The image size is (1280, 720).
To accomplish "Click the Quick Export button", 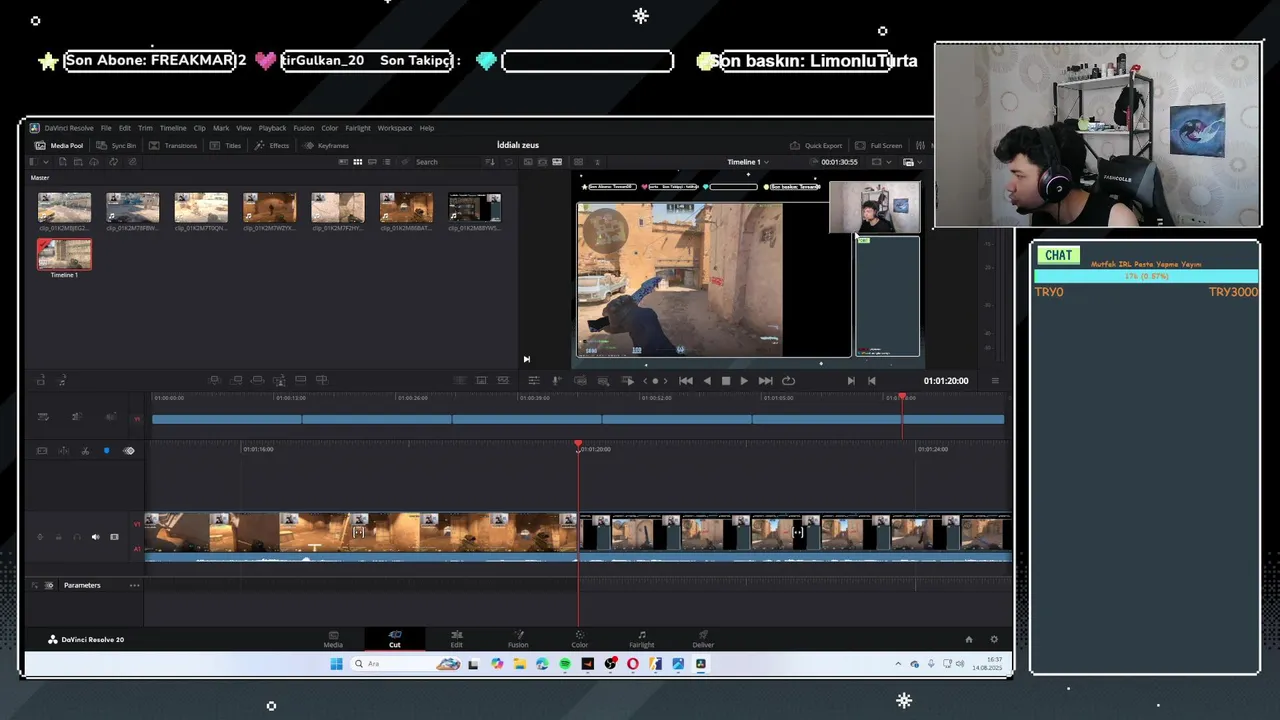I will tap(816, 145).
